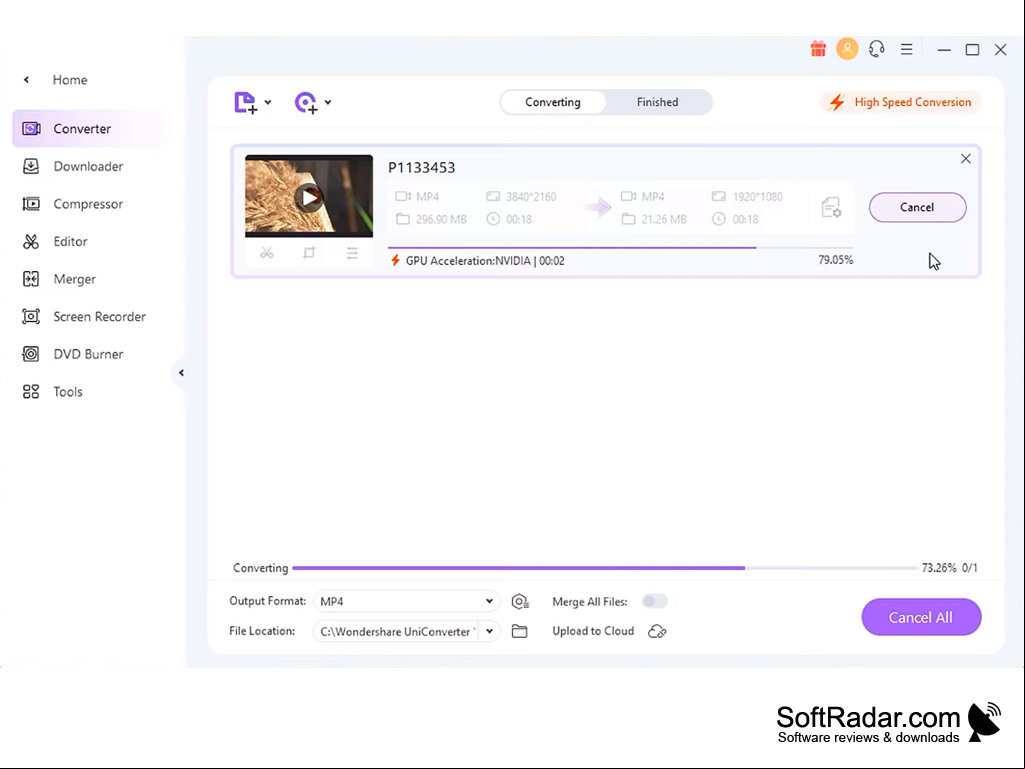Click the Upload to Cloud icon

pyautogui.click(x=657, y=631)
